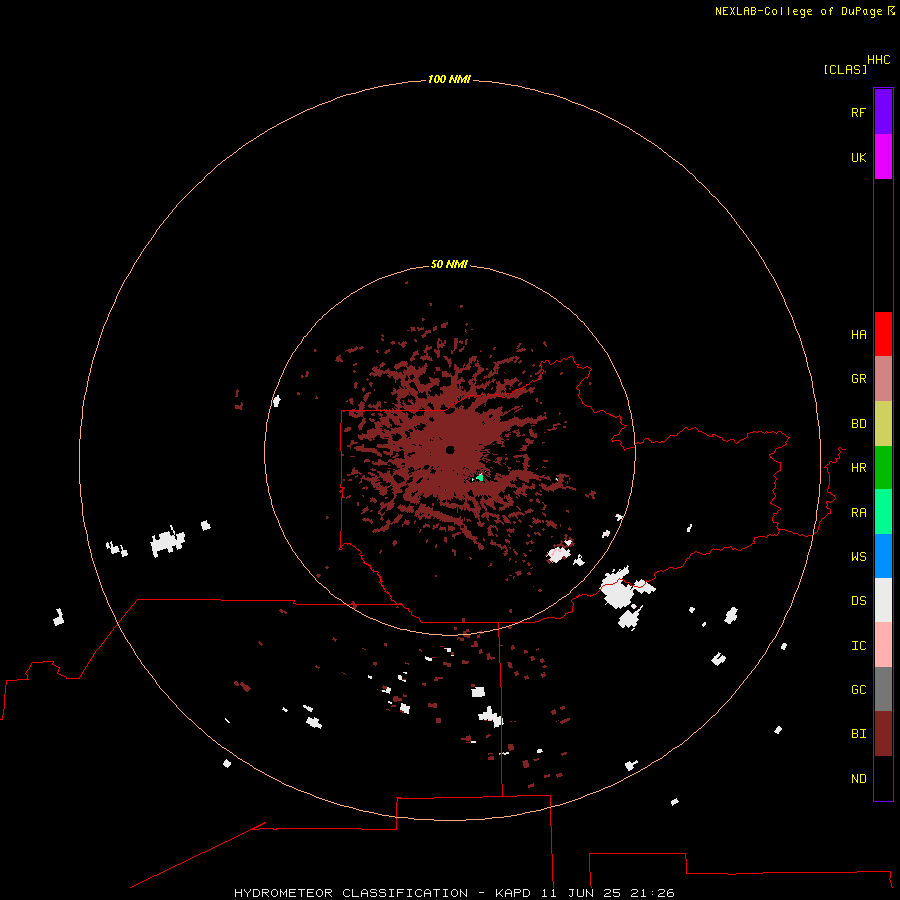Click the GR legend label
The image size is (900, 900).
[x=859, y=379]
